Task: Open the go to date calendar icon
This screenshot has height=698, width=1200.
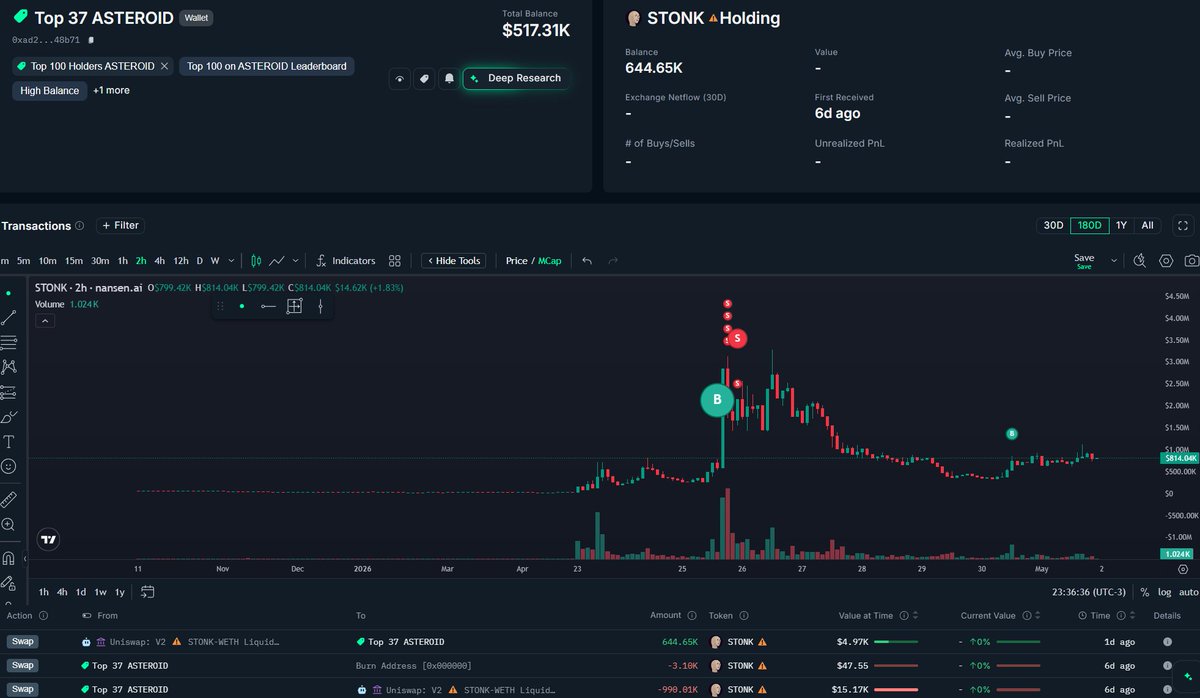Action: (147, 591)
